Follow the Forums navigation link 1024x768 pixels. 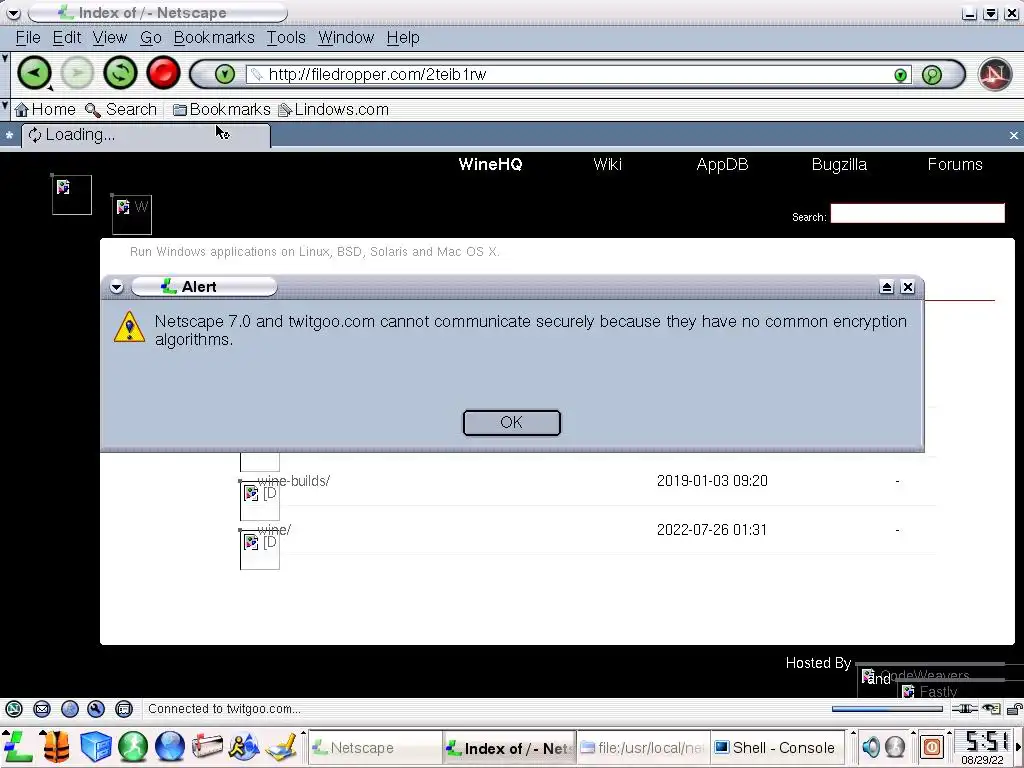[x=955, y=165]
